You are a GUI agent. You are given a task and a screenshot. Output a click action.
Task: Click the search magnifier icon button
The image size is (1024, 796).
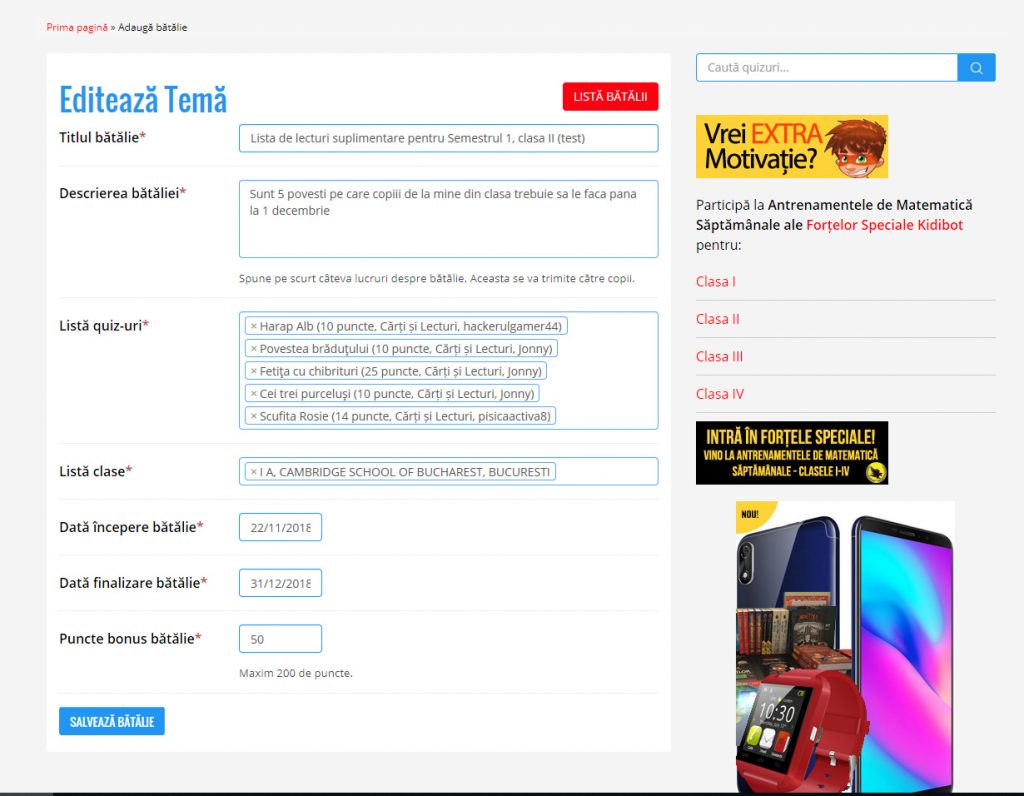[x=976, y=68]
